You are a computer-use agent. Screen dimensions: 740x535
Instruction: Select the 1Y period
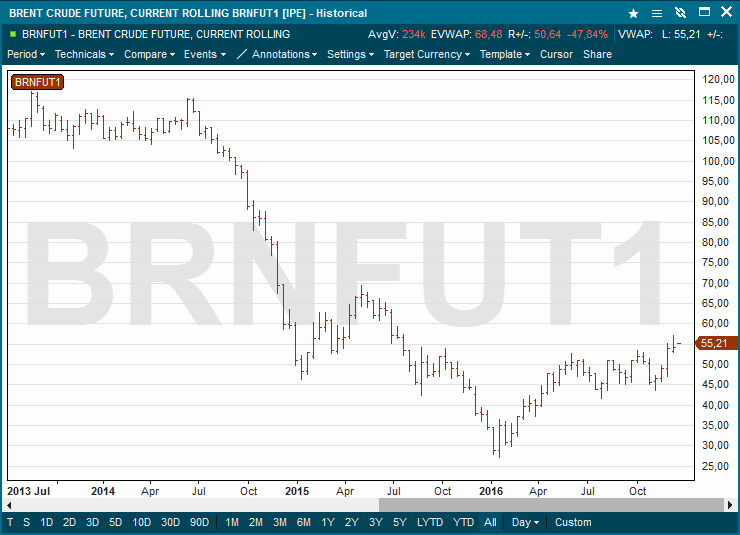[328, 522]
